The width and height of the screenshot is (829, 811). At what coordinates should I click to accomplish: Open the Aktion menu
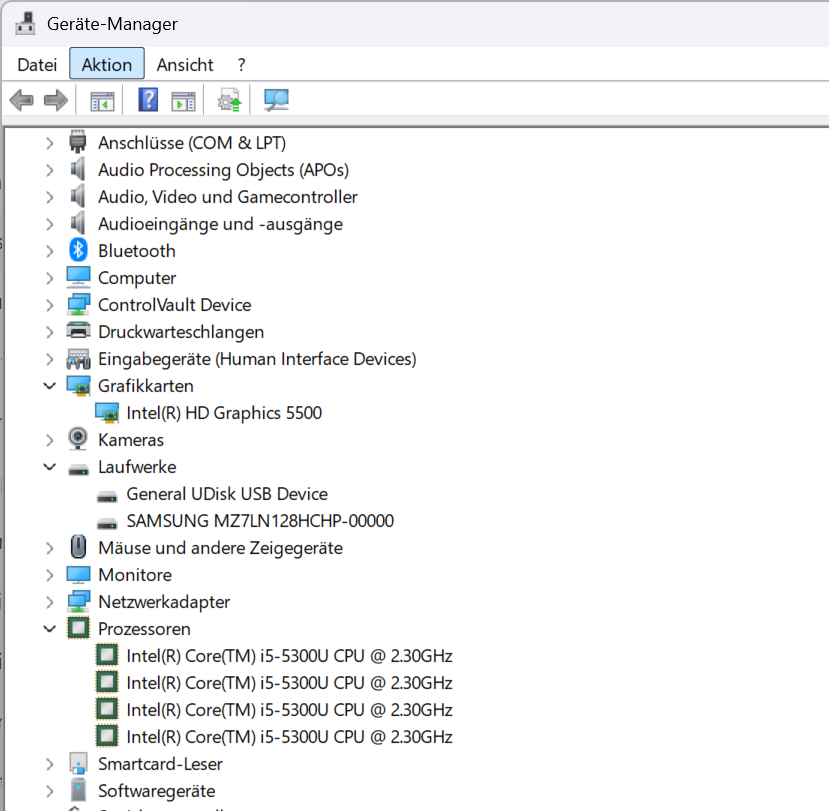pyautogui.click(x=107, y=64)
